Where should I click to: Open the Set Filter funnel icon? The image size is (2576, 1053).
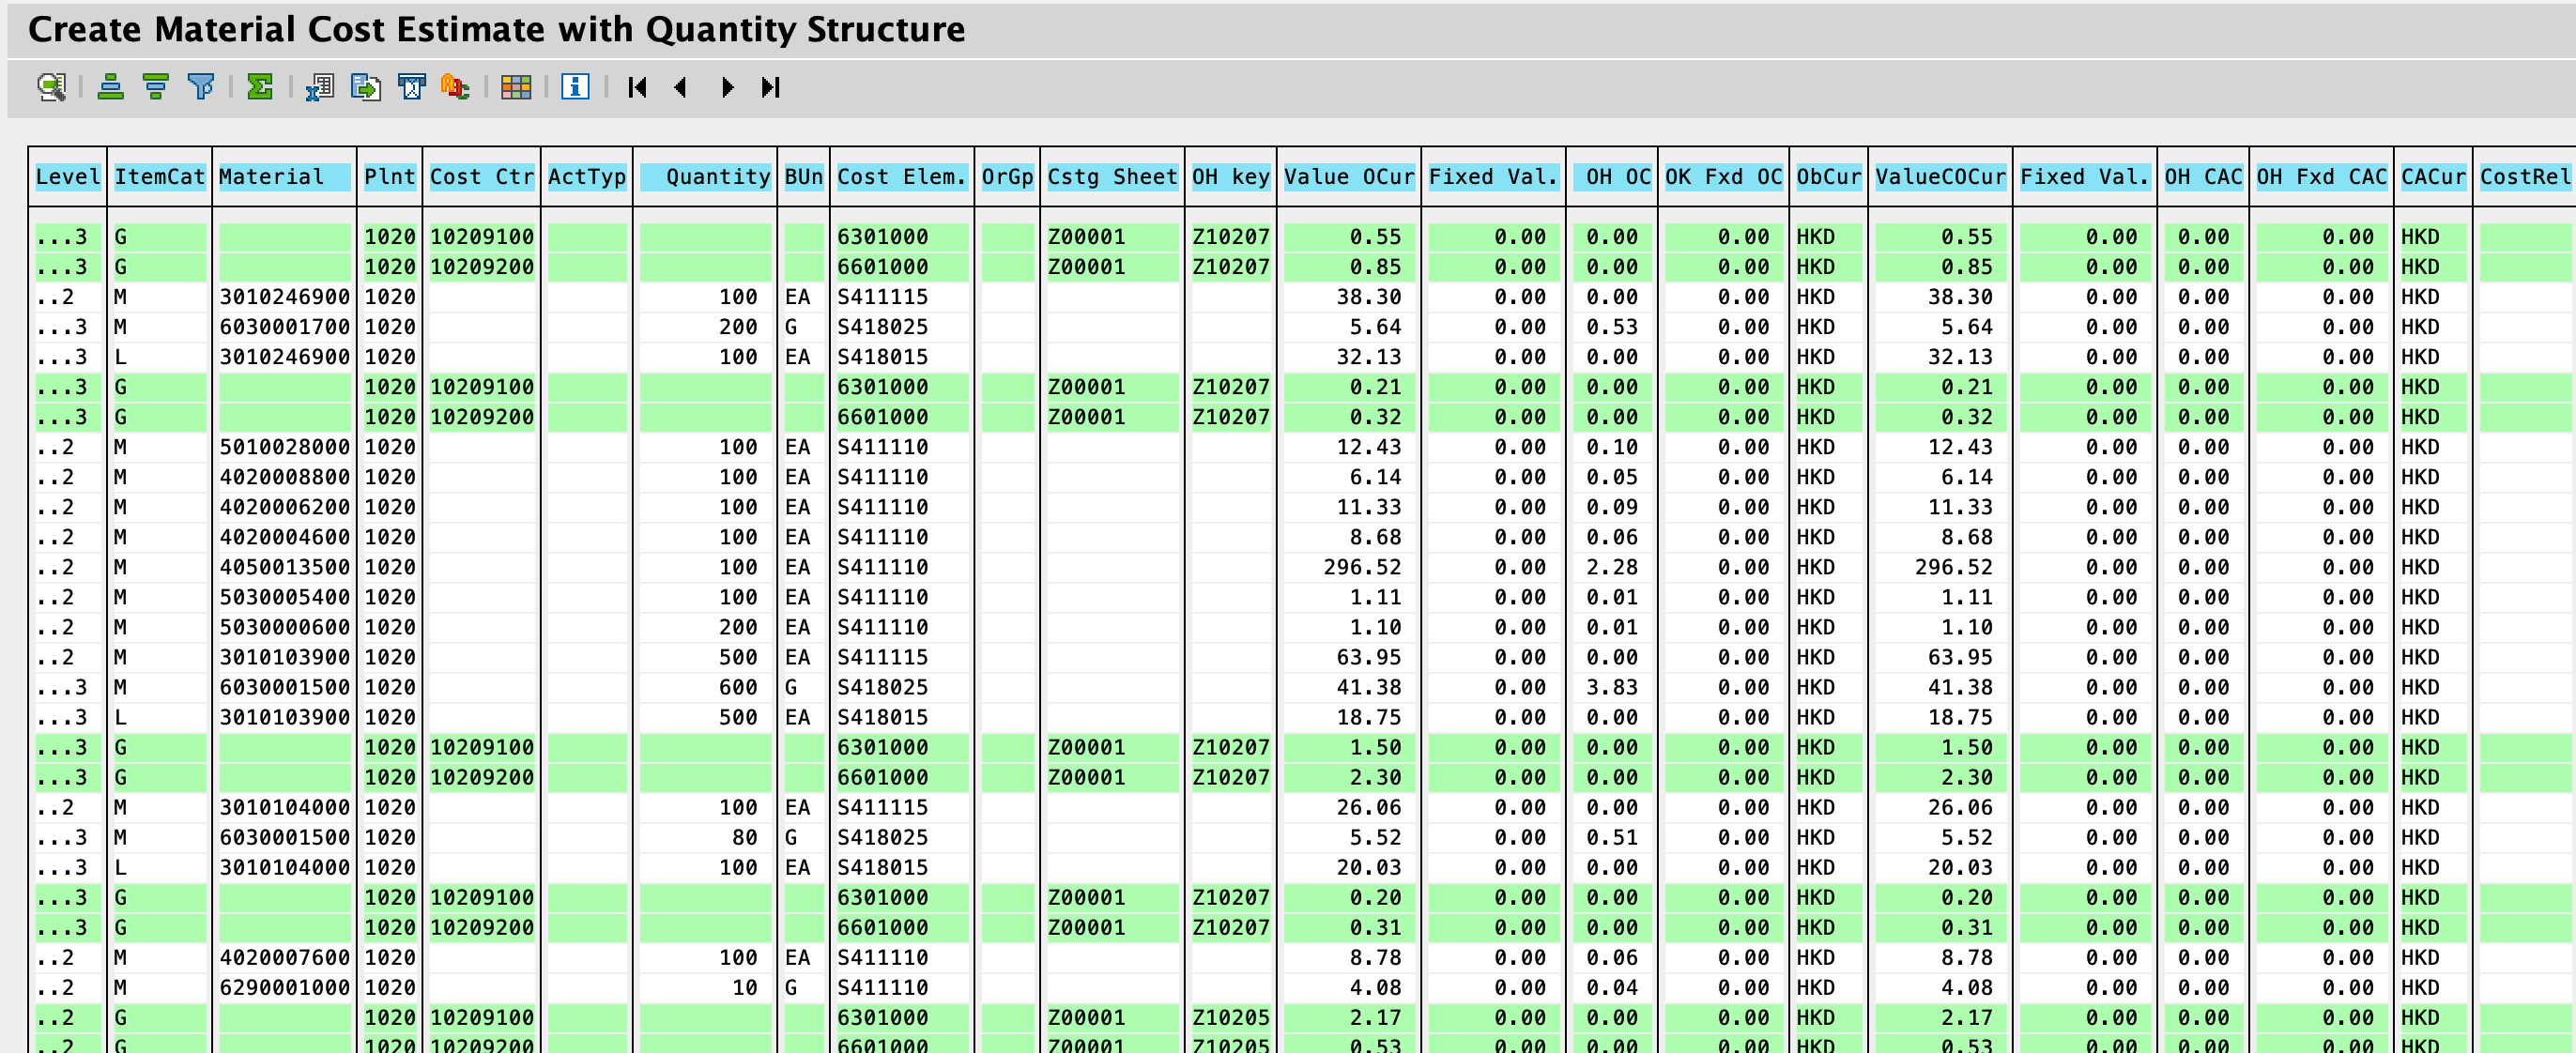click(x=201, y=87)
